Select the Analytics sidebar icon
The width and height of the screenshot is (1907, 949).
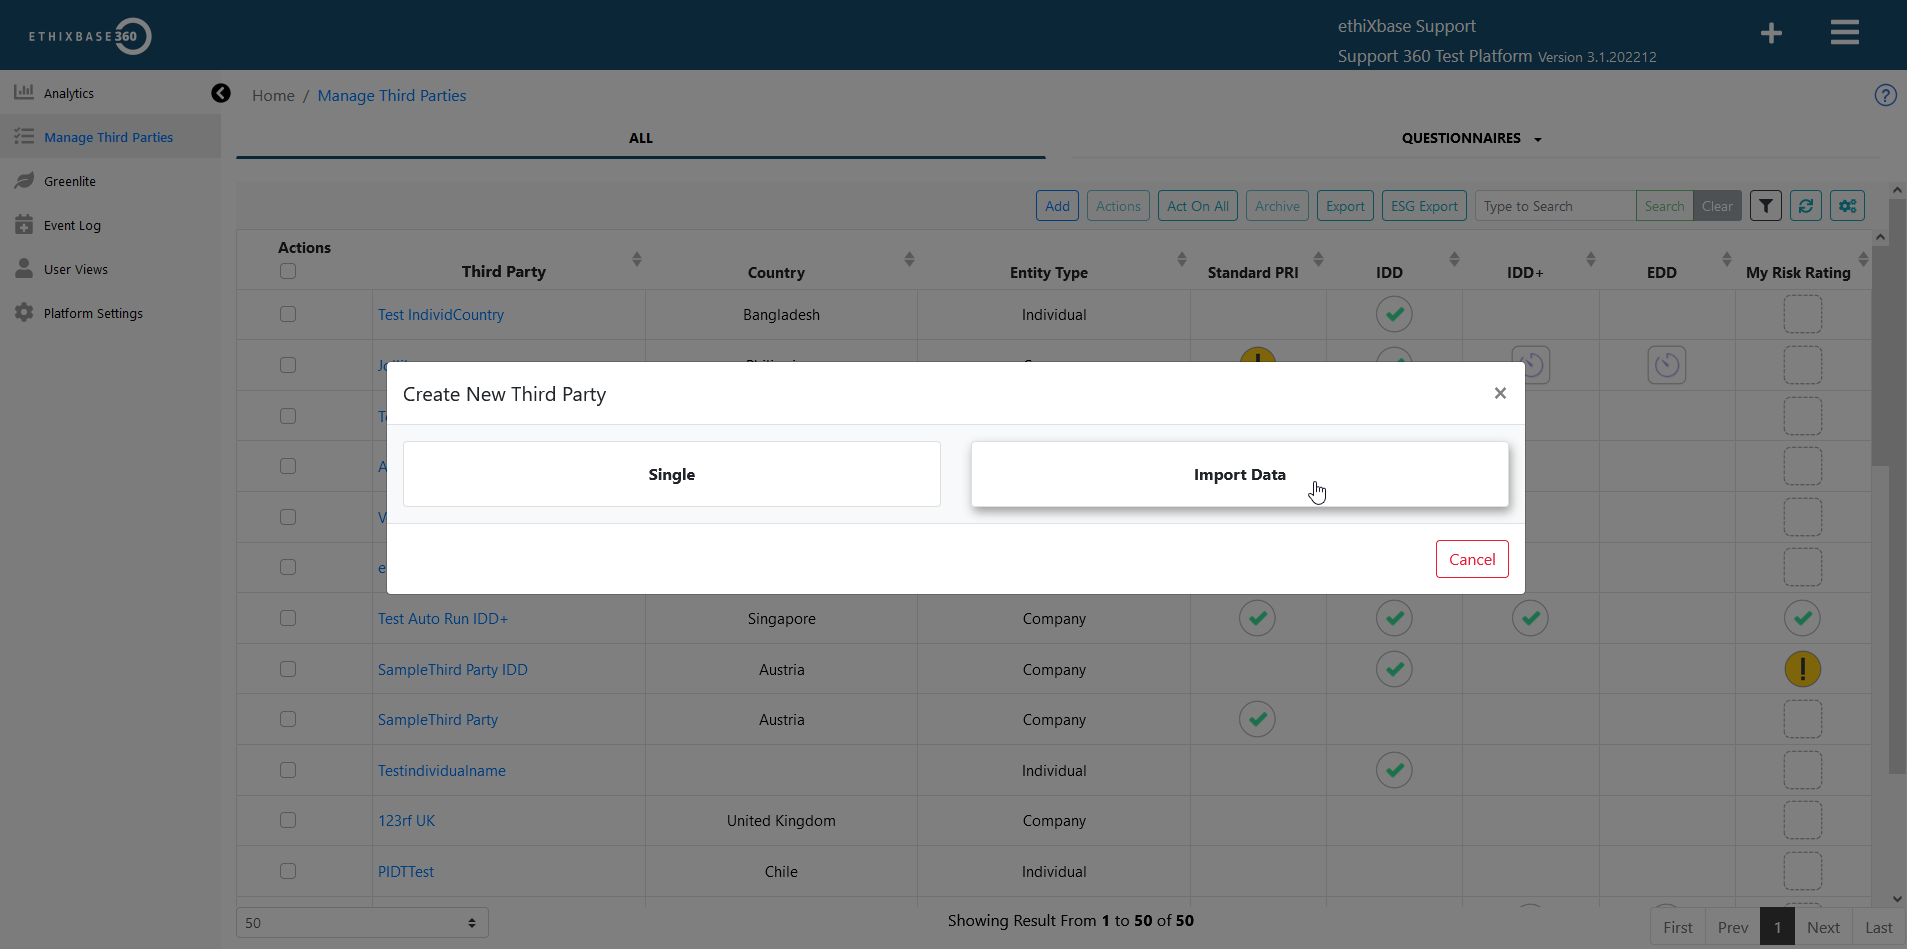coord(24,91)
